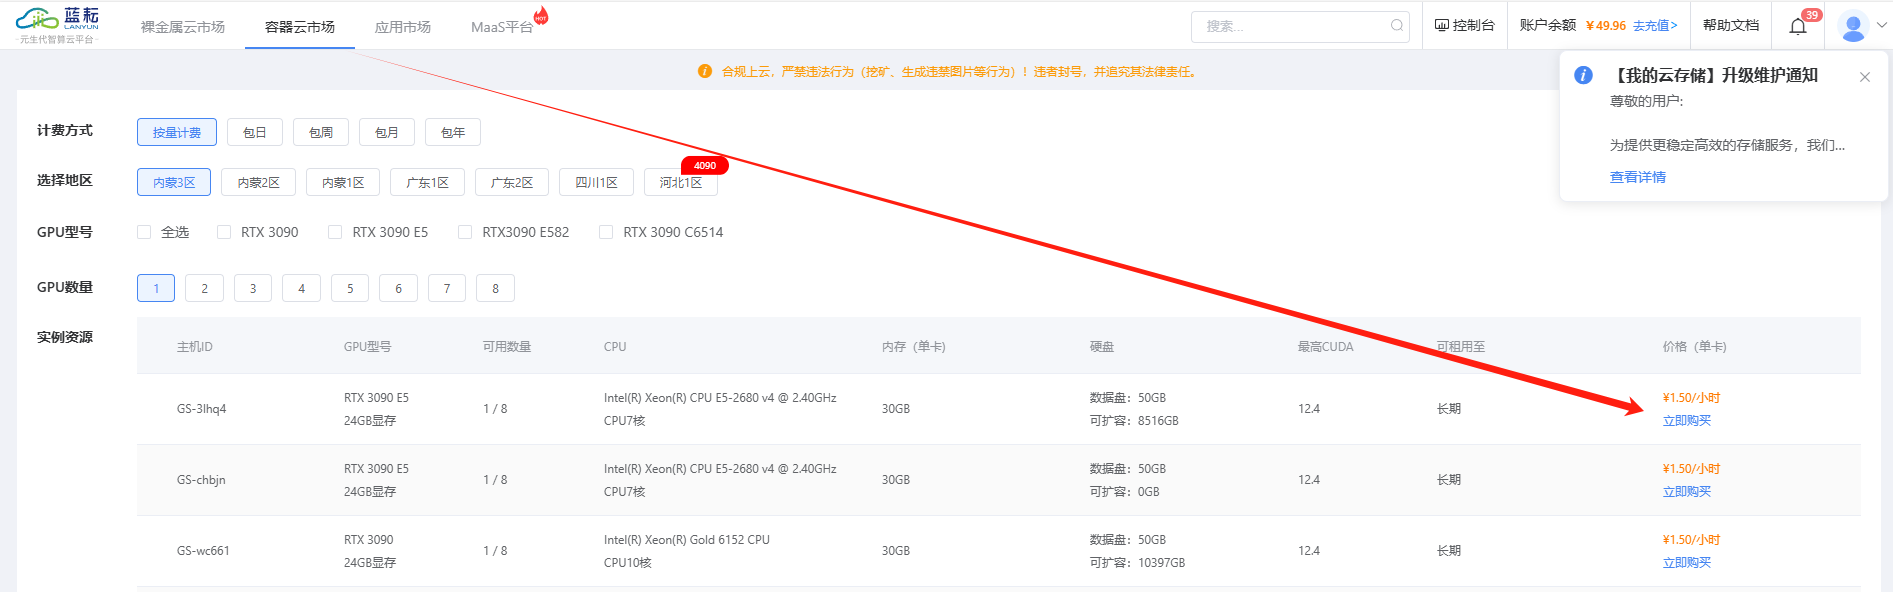Choose region 广东2区
Screen dimensions: 1893x592
(512, 182)
